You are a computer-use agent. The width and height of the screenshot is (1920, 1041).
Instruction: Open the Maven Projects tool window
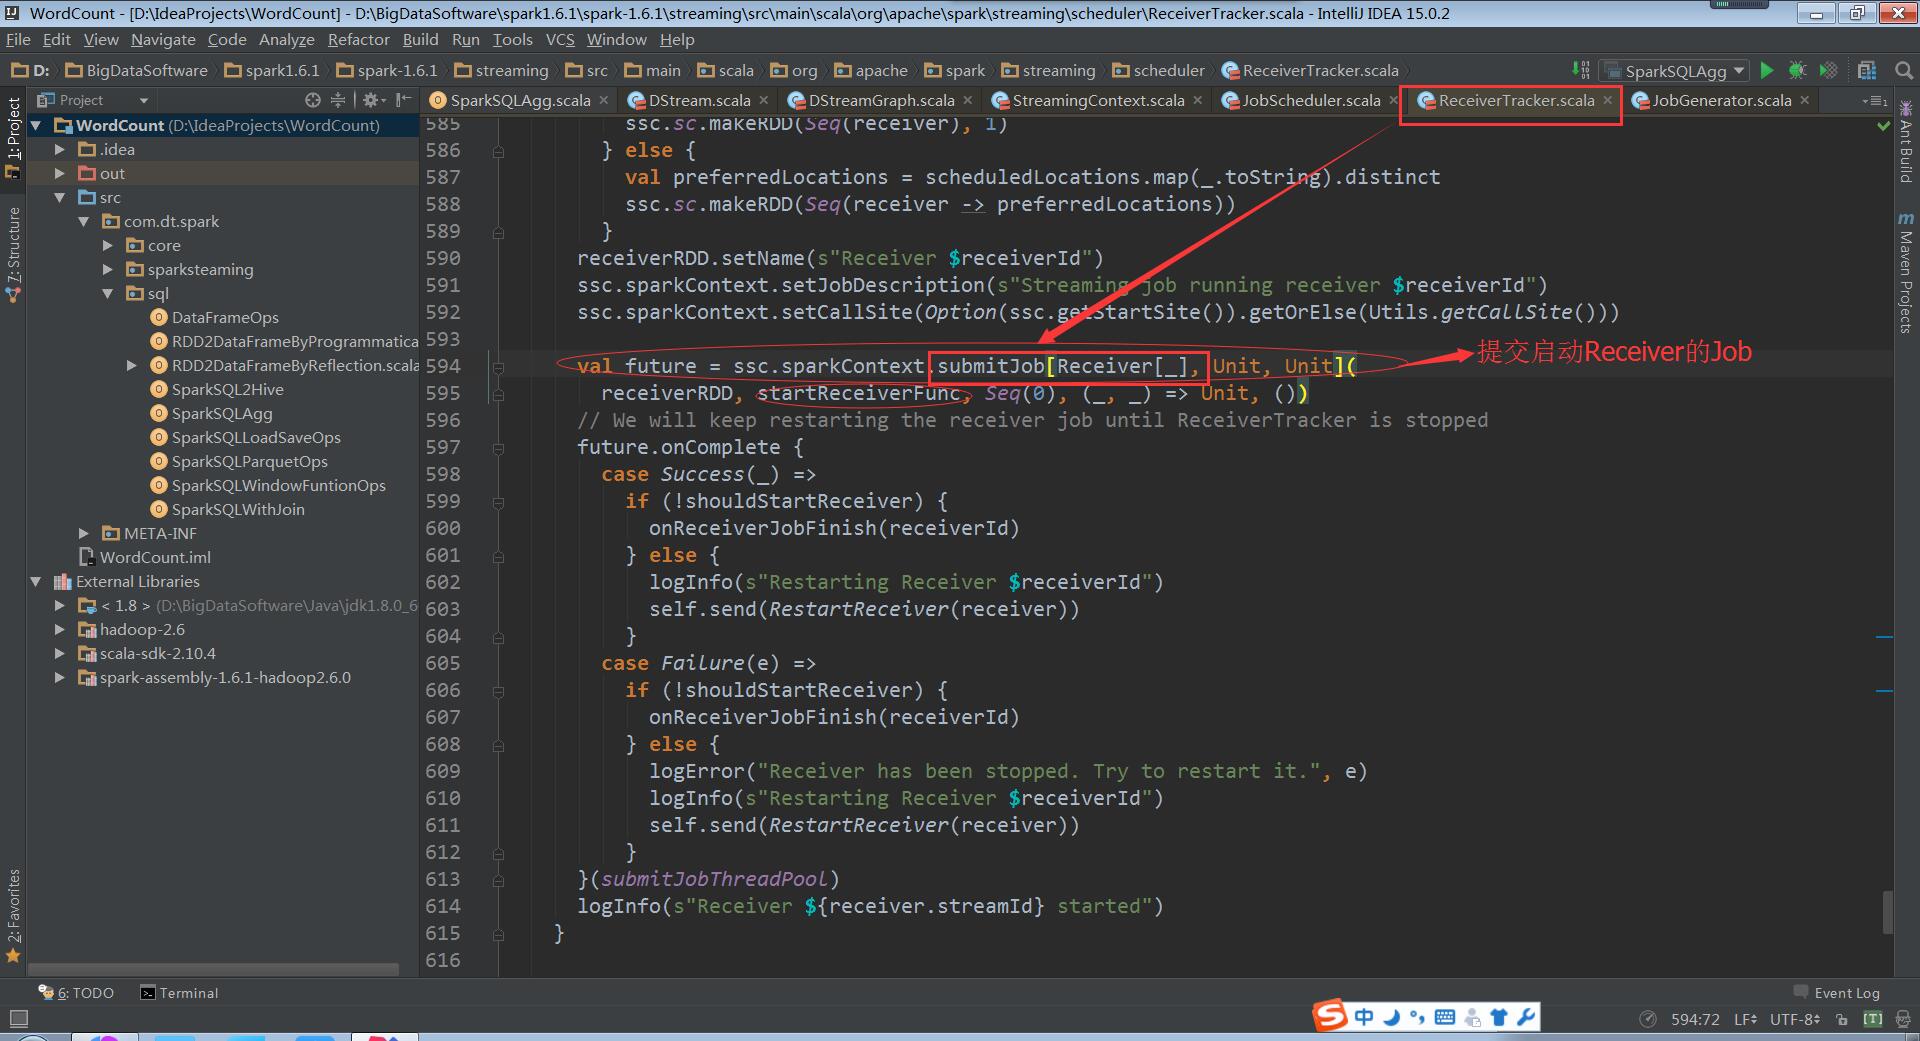tap(1906, 272)
